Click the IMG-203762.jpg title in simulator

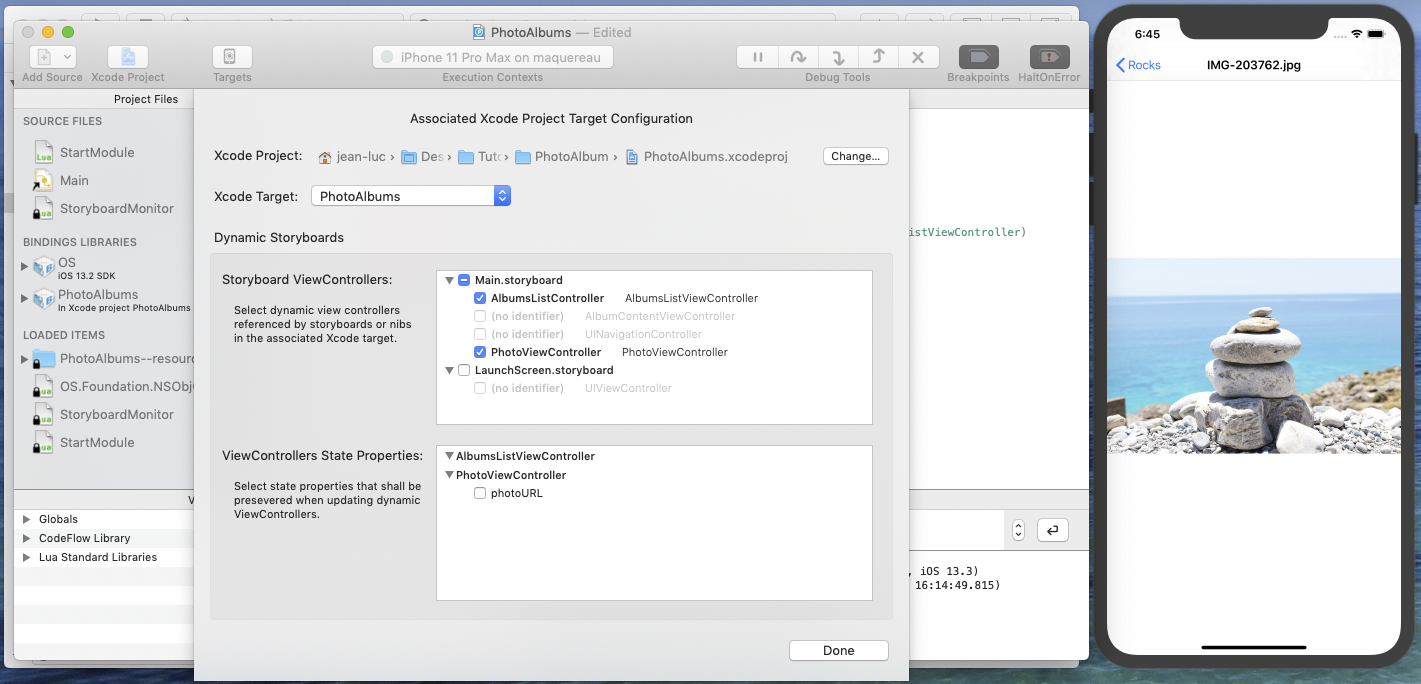[1254, 65]
